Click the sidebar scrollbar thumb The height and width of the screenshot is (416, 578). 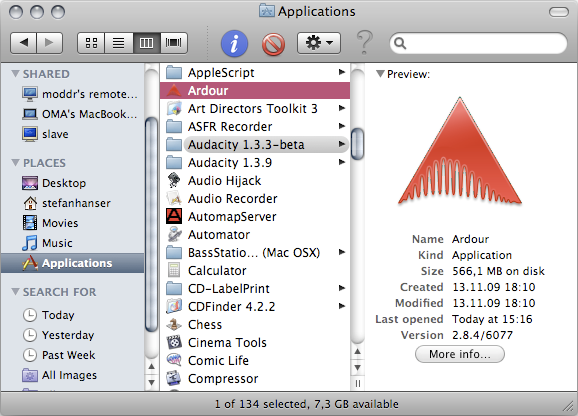click(151, 225)
